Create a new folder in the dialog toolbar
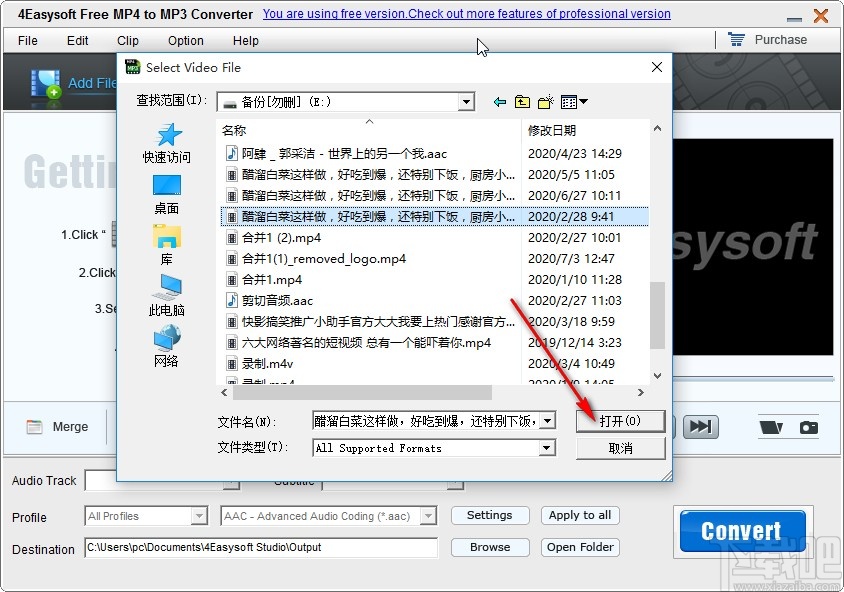844x592 pixels. click(543, 101)
